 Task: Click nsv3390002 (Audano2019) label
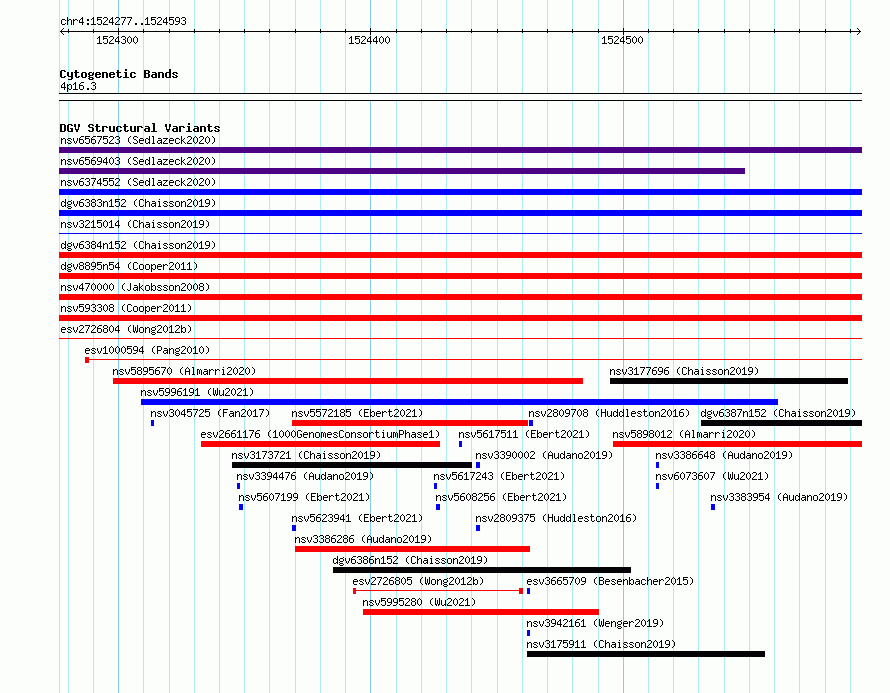pos(544,455)
